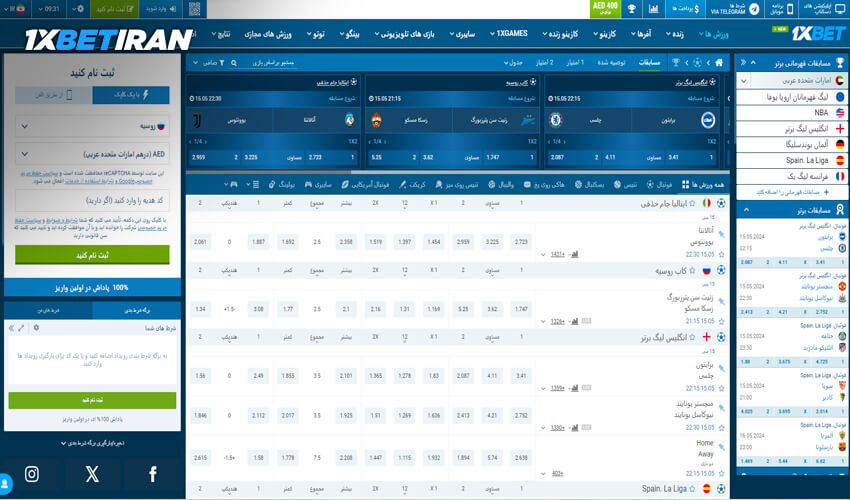Open the statistics chart icon in top bar
This screenshot has width=850, height=500.
(x=653, y=9)
